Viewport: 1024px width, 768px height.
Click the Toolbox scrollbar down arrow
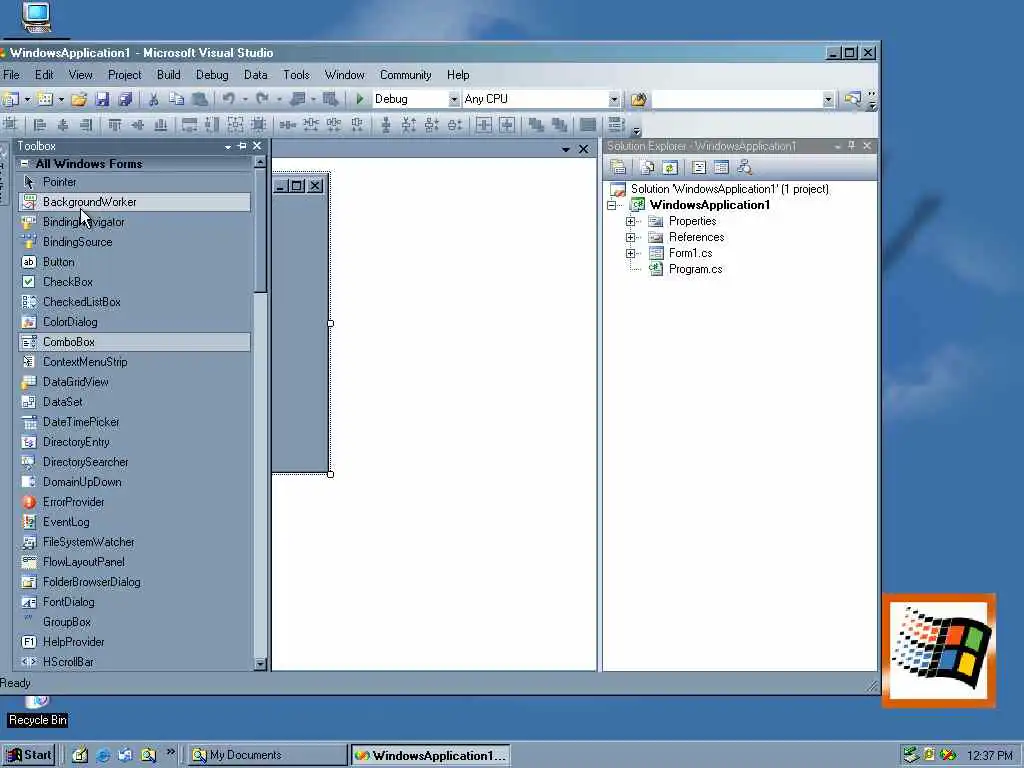(x=259, y=664)
